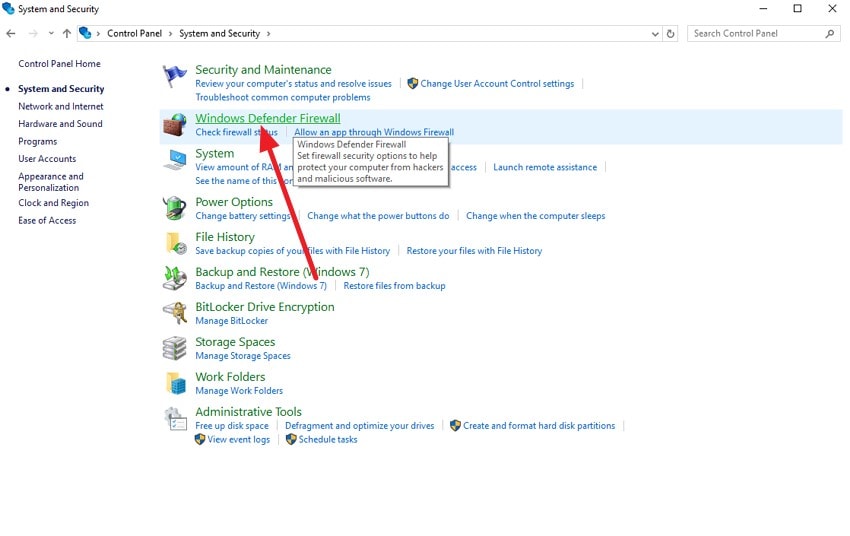Click Troubleshoot common computer problems
Viewport: 850px width, 536px height.
pyautogui.click(x=283, y=98)
